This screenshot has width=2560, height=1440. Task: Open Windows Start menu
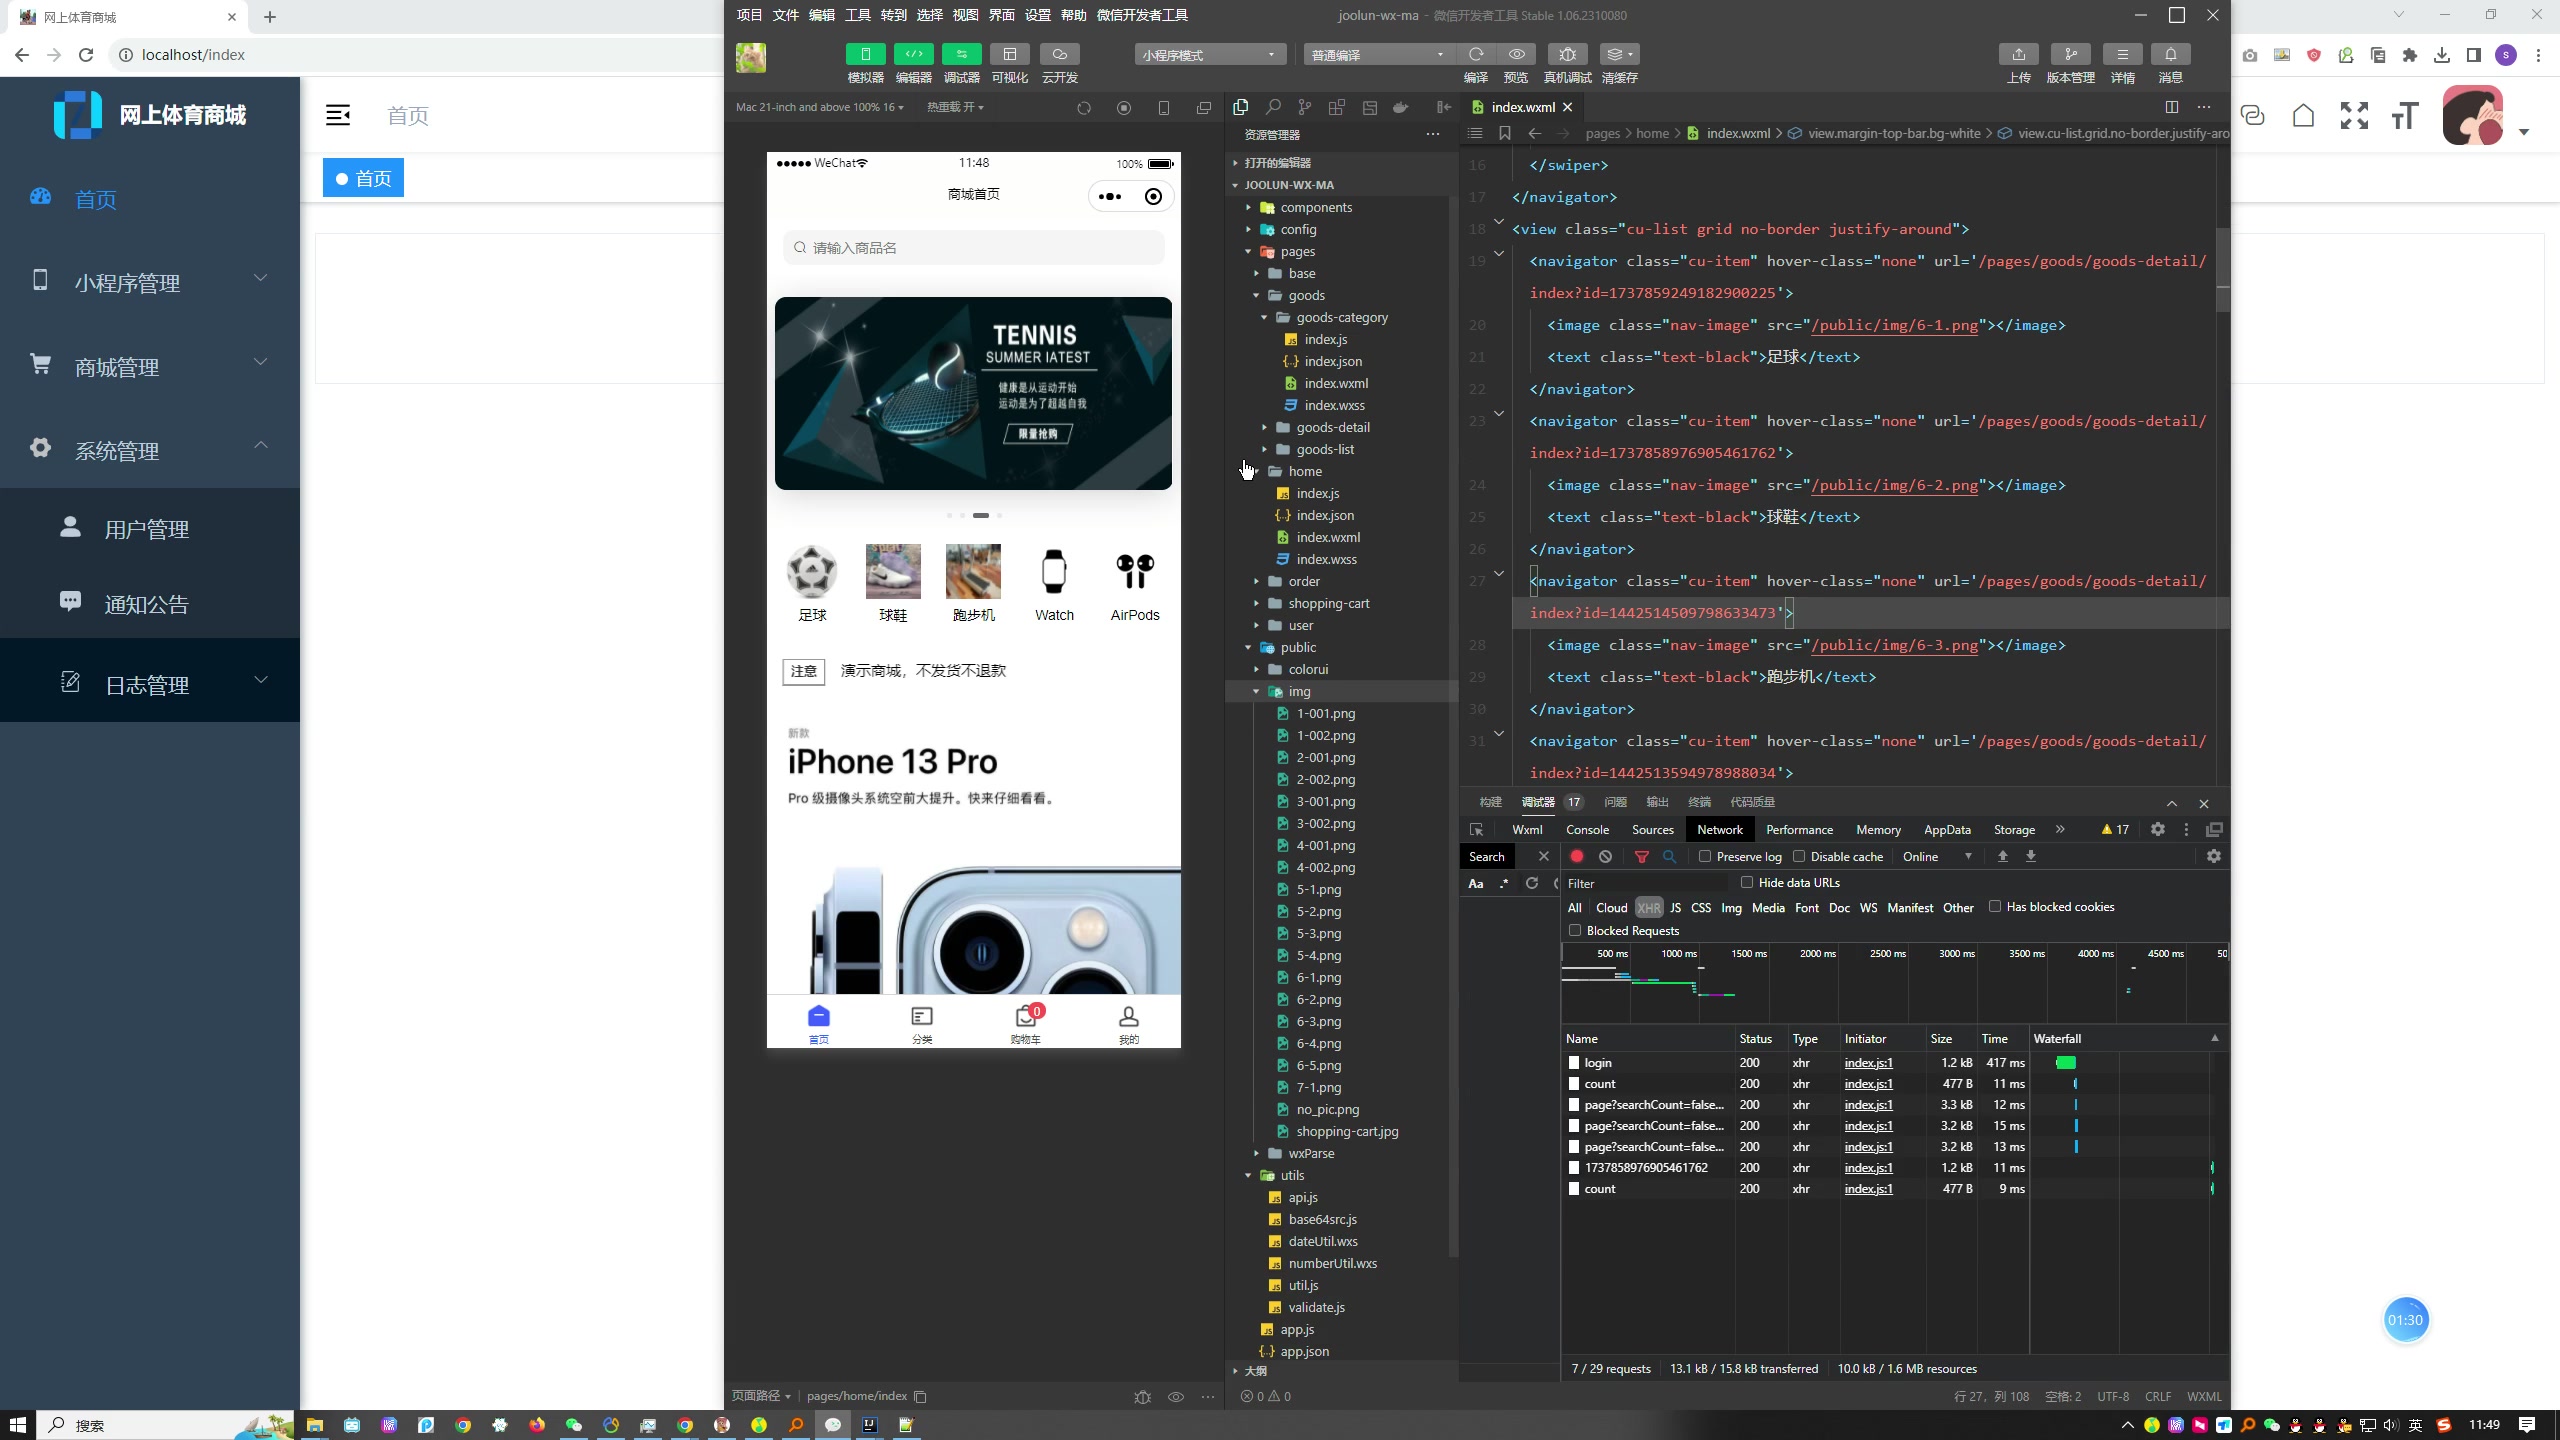point(17,1425)
